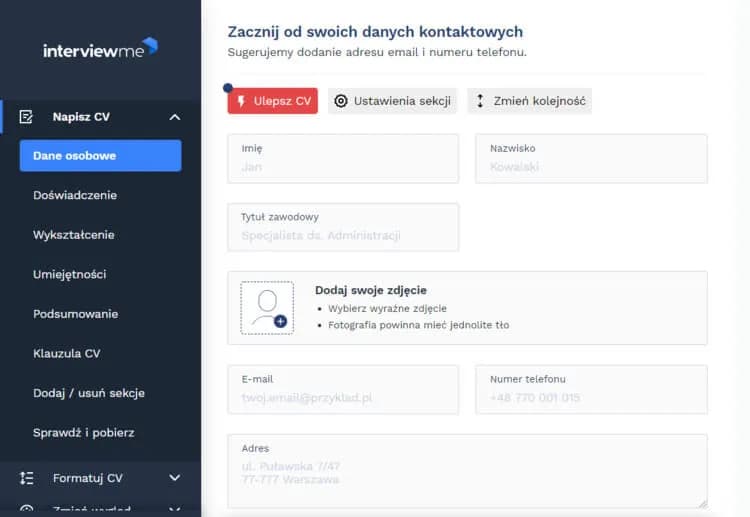750x517 pixels.
Task: Click the arrows icon in Zmień kolejność
Action: click(480, 101)
